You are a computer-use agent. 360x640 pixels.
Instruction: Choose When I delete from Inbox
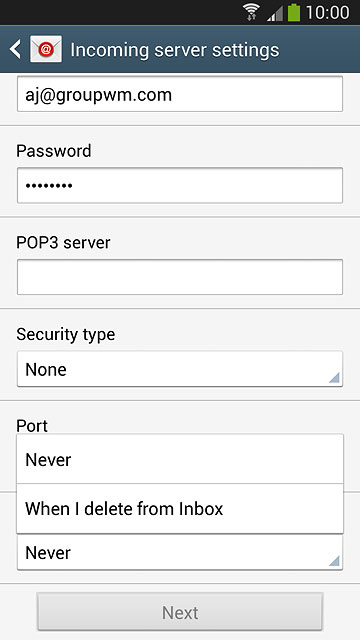[180, 509]
